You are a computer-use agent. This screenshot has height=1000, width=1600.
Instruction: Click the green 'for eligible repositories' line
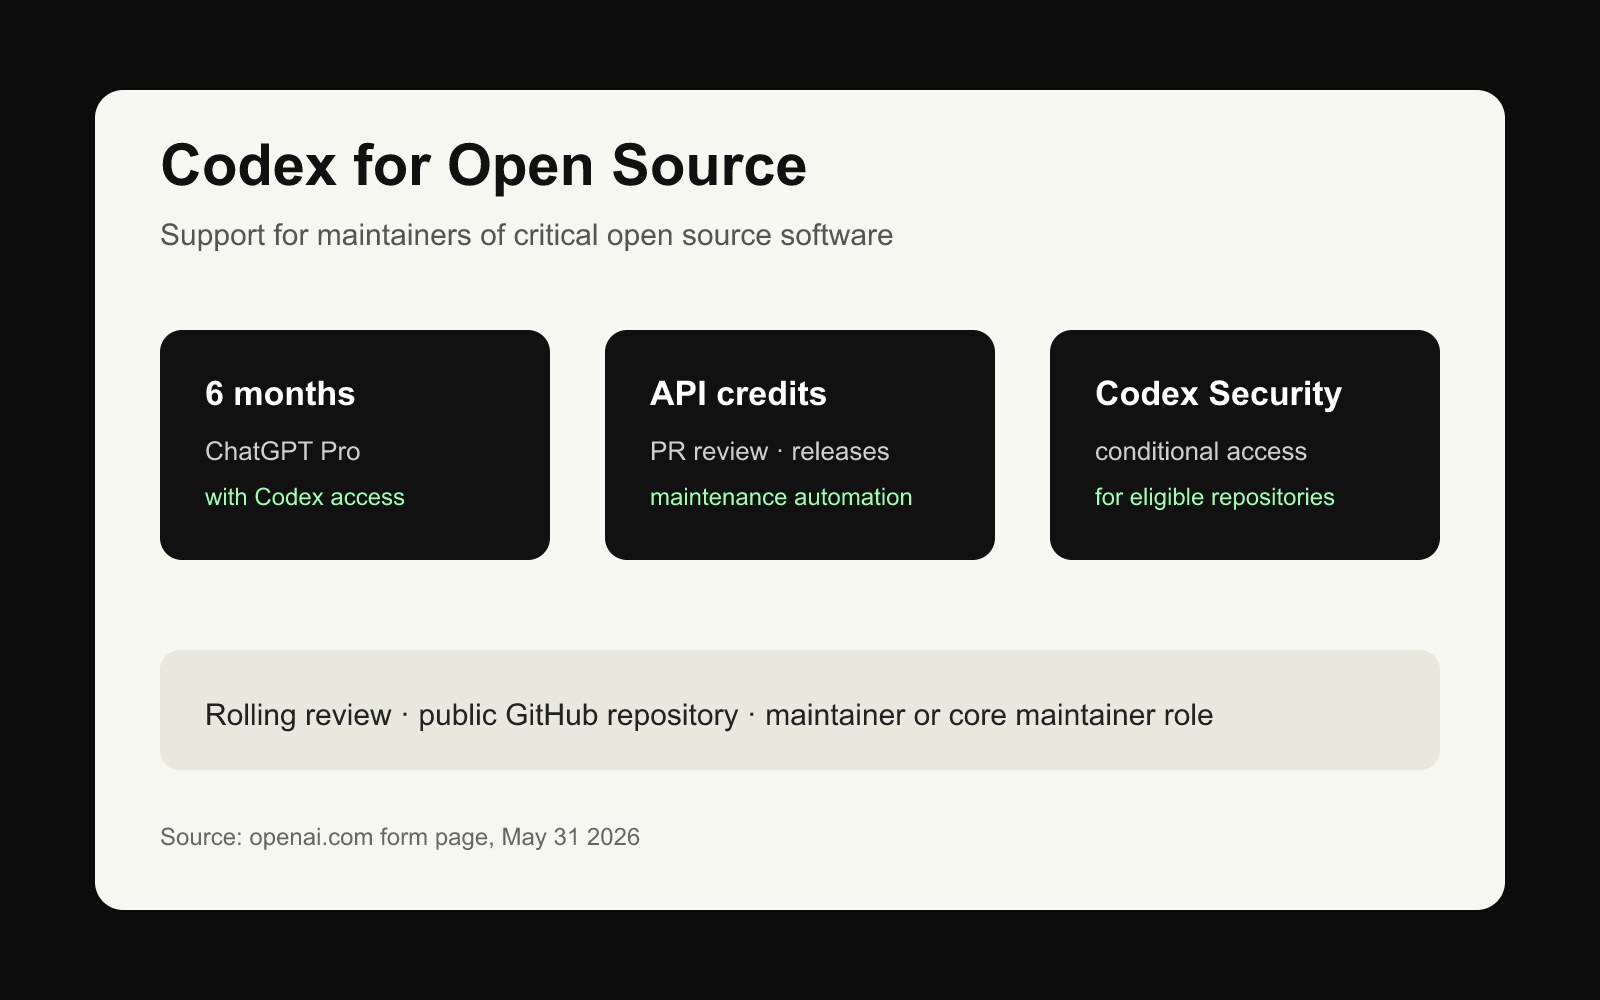1214,497
